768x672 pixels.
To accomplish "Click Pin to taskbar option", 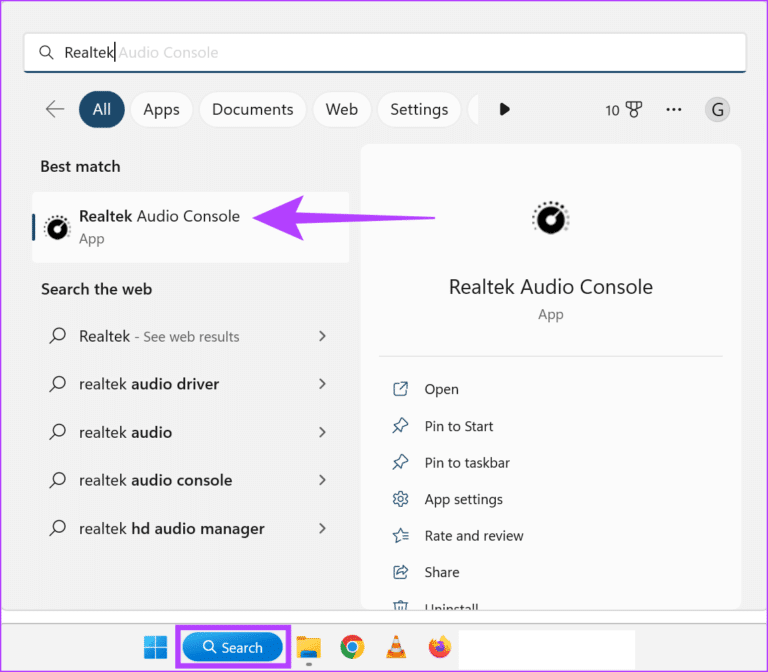I will click(x=467, y=463).
